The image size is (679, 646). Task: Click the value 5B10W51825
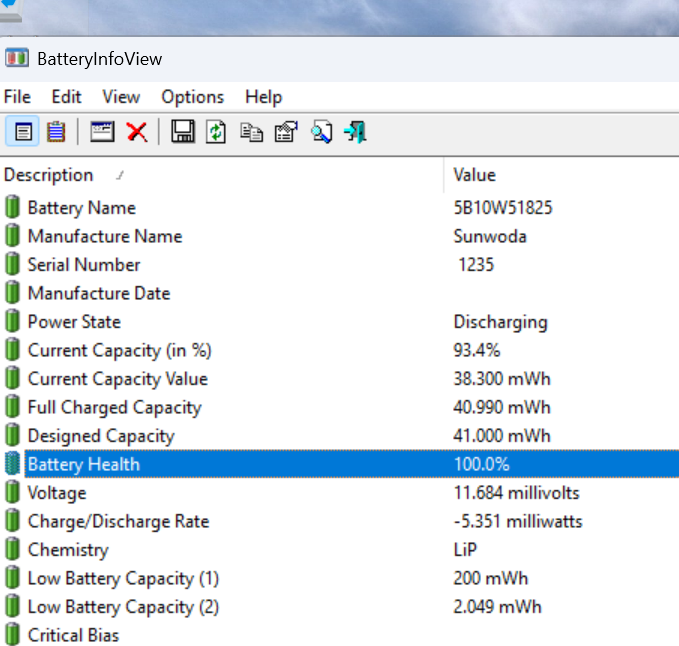[x=503, y=207]
